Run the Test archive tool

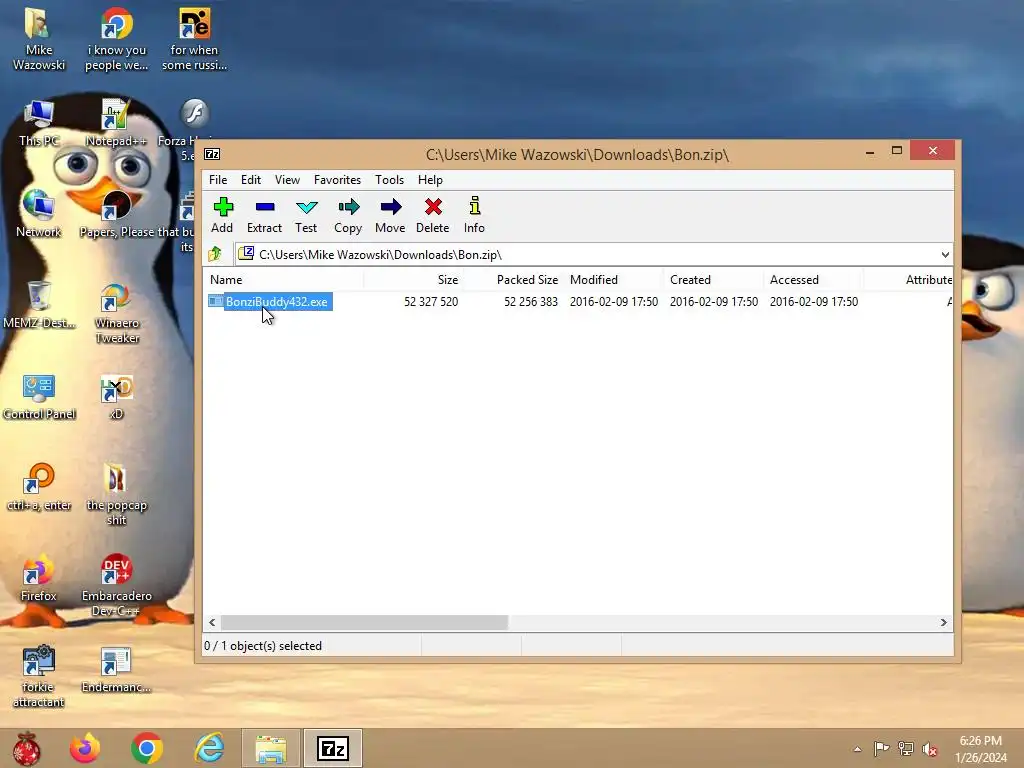306,215
